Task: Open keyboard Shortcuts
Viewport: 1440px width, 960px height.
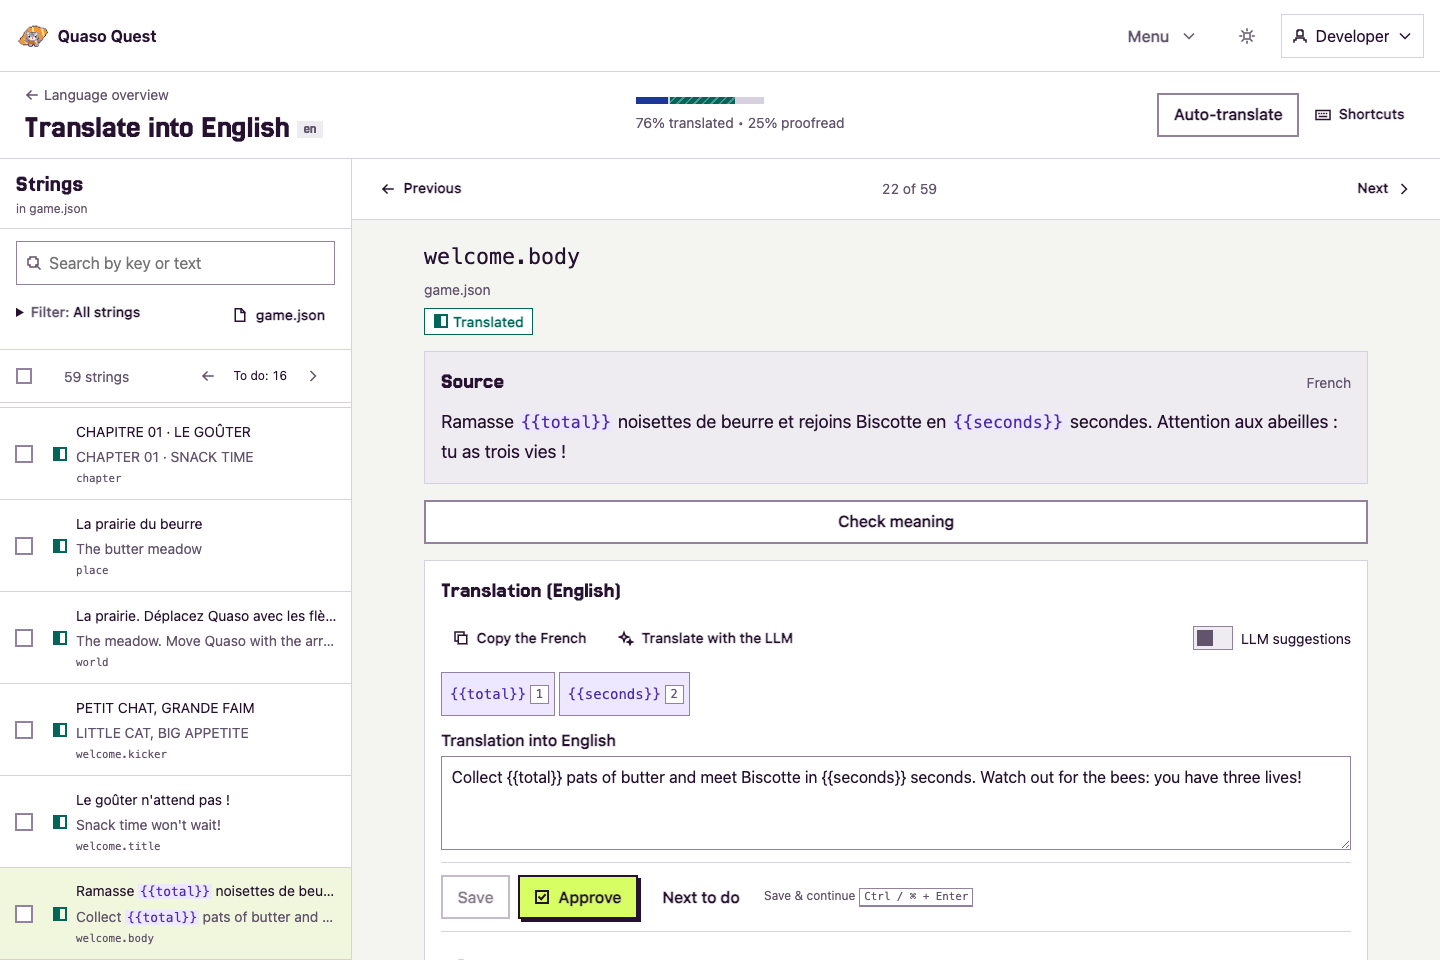Action: click(x=1359, y=115)
